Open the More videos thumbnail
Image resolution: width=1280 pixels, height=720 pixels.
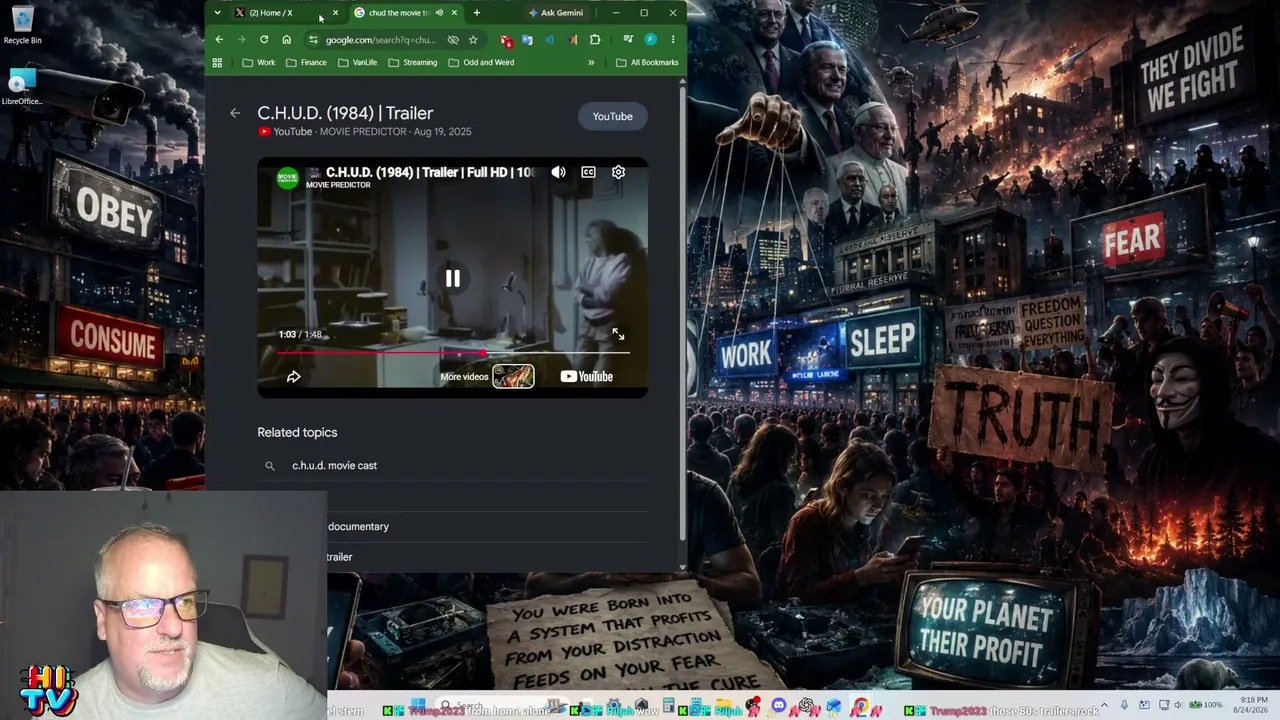pos(513,376)
